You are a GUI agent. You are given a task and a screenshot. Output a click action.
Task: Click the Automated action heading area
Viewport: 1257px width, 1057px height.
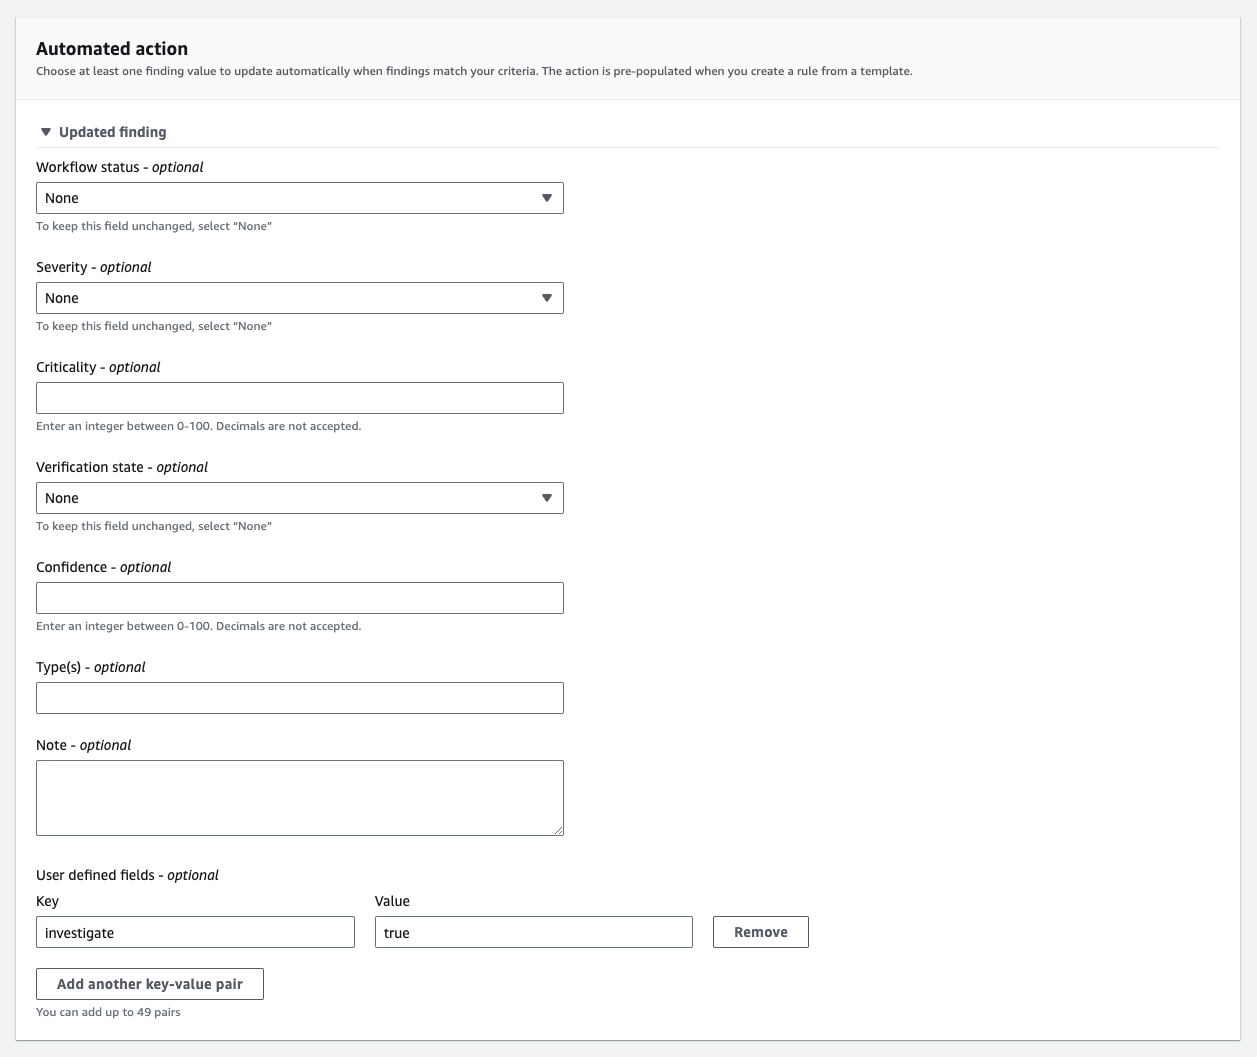pyautogui.click(x=113, y=48)
